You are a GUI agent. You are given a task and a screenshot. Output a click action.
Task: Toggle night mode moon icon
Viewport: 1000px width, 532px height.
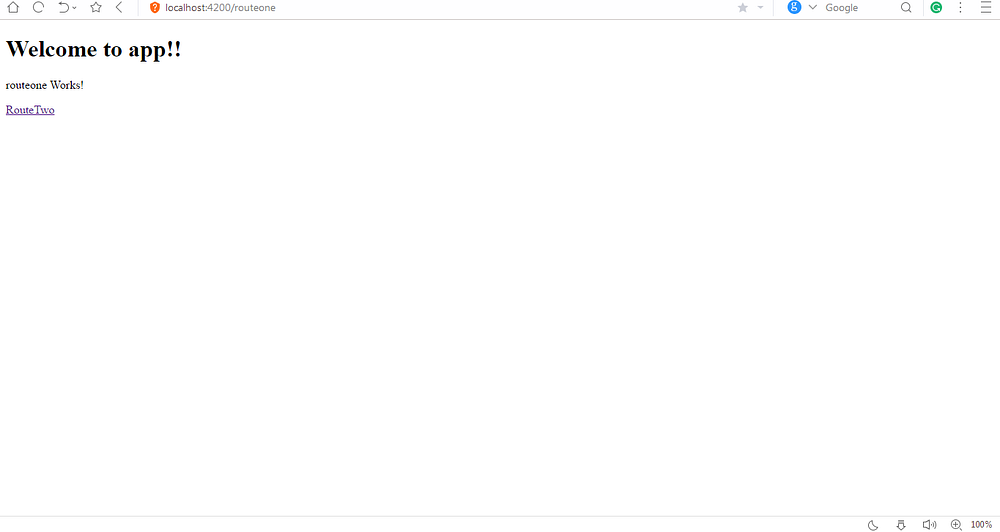coord(873,525)
